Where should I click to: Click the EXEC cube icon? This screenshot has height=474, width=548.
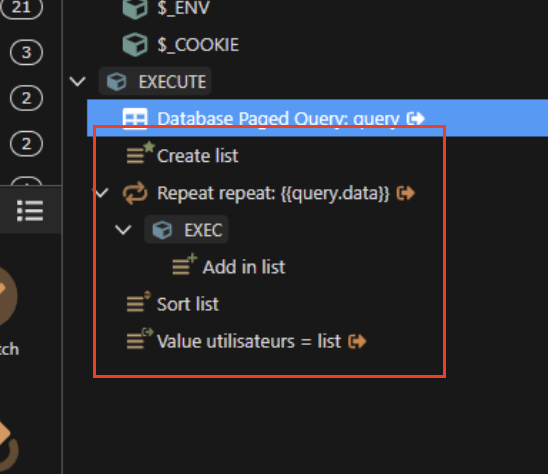[x=162, y=230]
